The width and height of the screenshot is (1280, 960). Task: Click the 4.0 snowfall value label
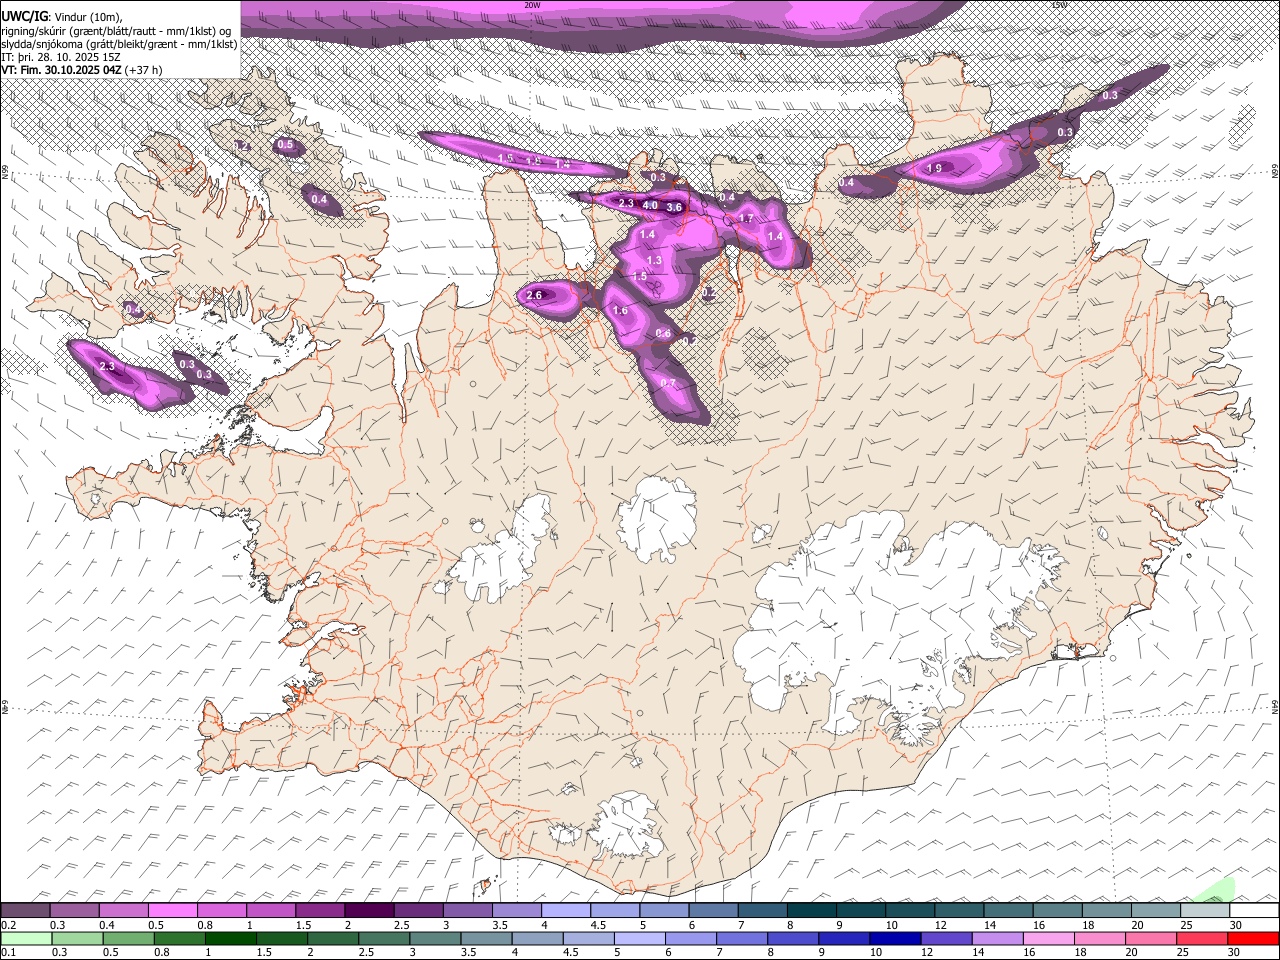pos(650,206)
